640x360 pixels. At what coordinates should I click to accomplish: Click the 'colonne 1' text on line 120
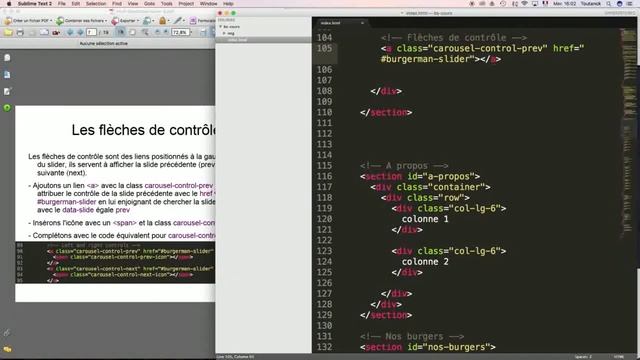425,219
